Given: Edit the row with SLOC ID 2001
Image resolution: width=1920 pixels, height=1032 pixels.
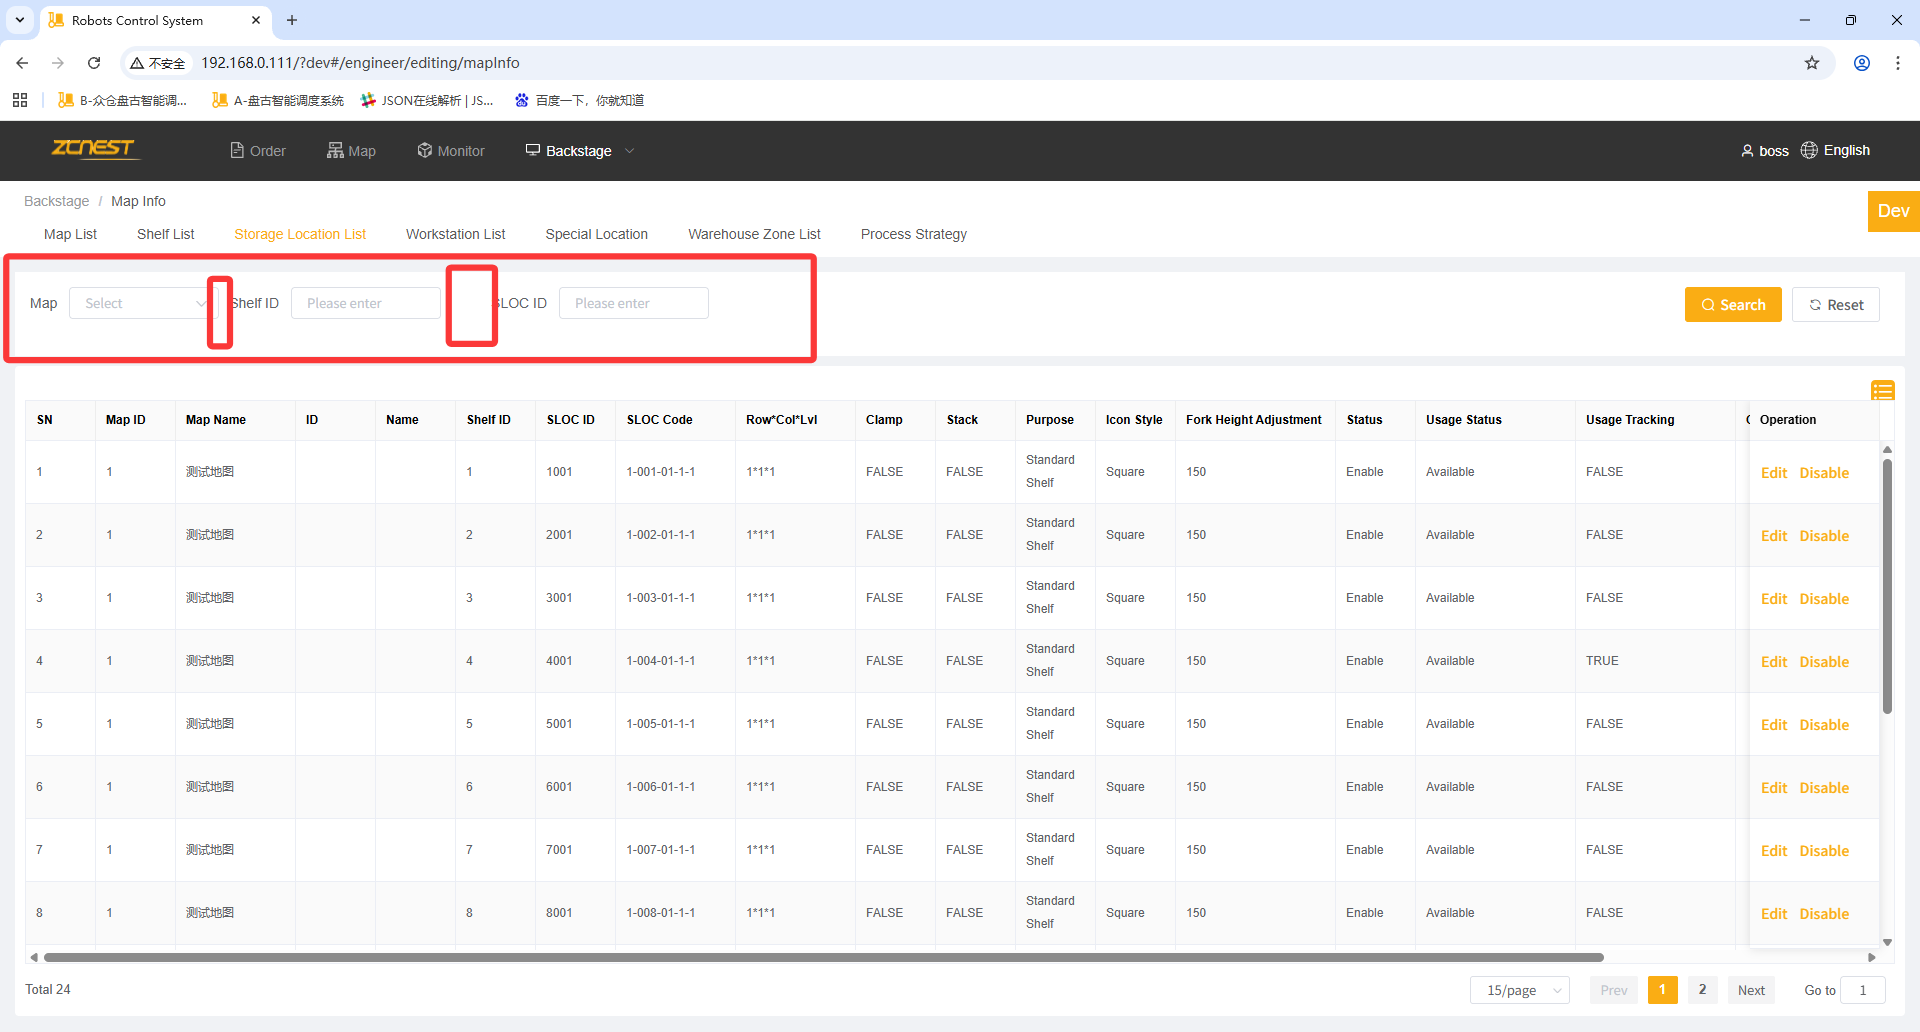Looking at the screenshot, I should click(x=1773, y=536).
